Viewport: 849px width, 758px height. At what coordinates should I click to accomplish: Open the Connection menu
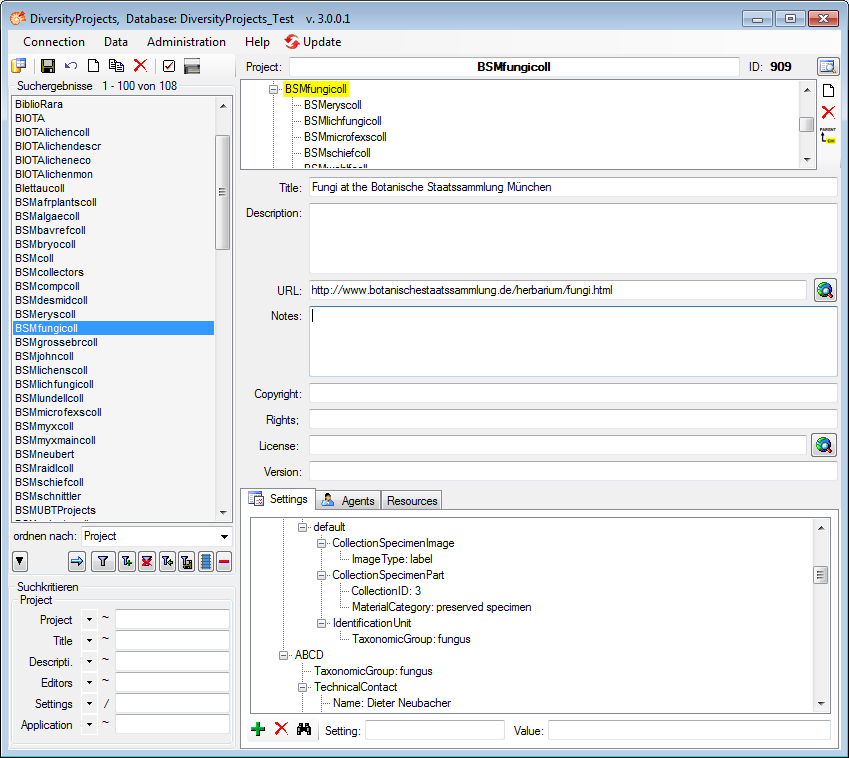click(54, 42)
